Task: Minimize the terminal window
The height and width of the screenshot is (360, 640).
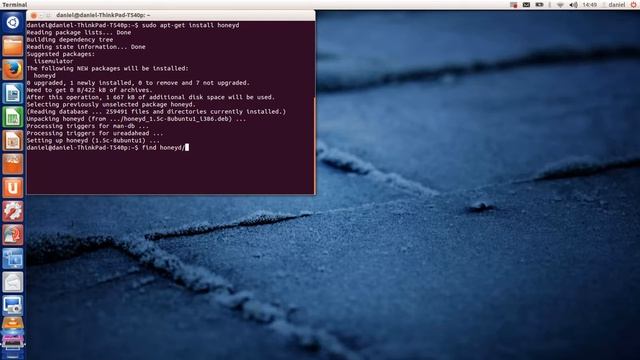Action: (41, 16)
